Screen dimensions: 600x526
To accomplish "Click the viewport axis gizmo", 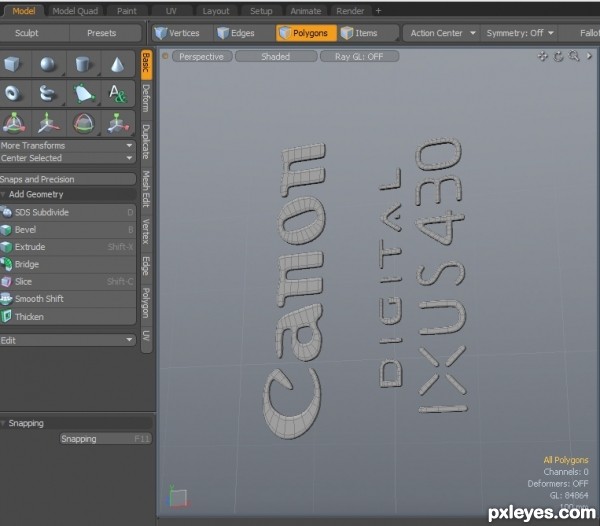I will tap(178, 496).
